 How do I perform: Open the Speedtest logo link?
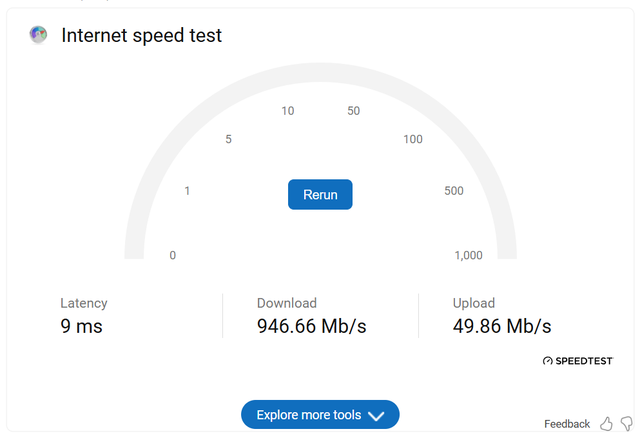click(577, 360)
